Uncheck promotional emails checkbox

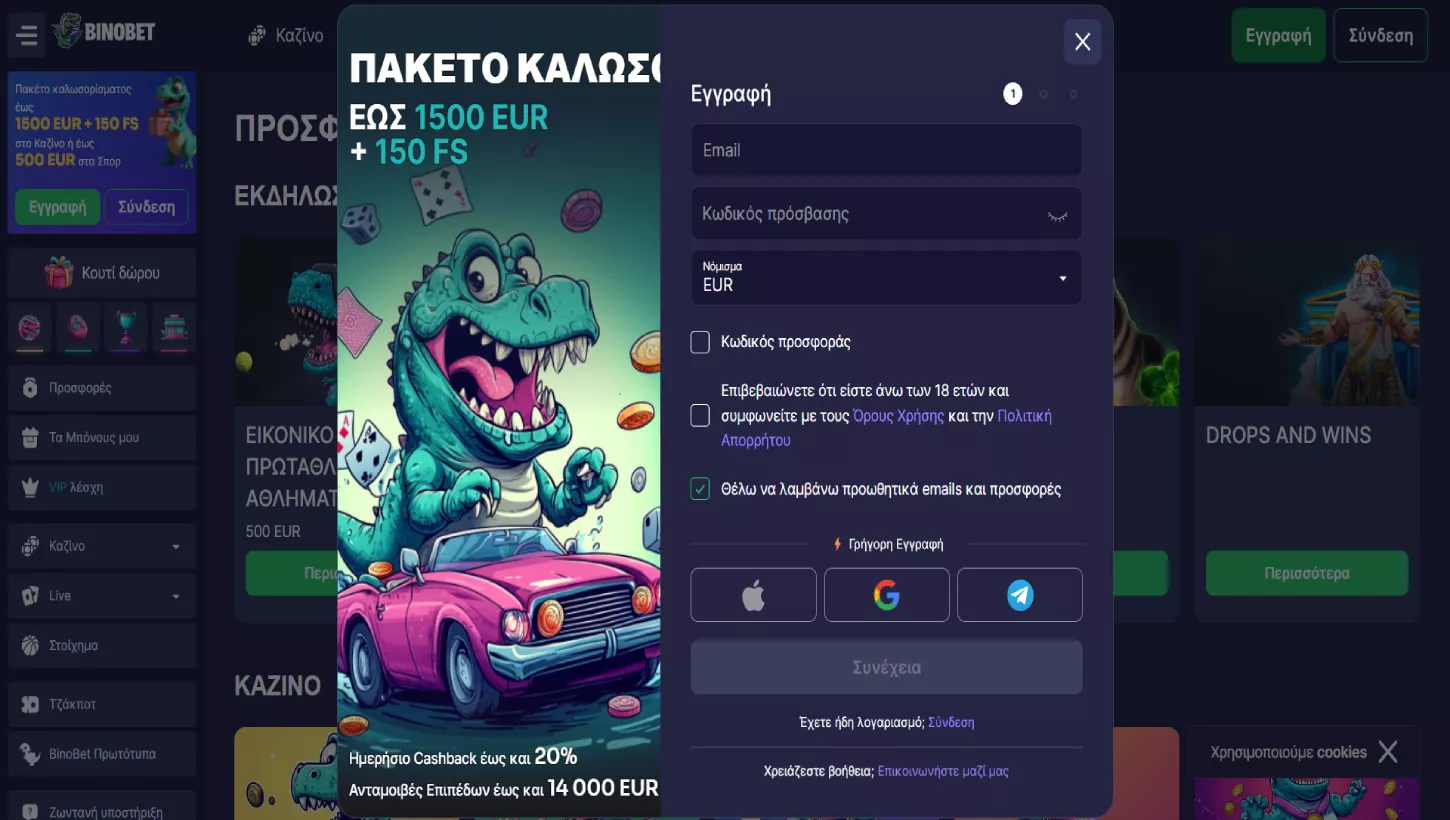tap(700, 489)
